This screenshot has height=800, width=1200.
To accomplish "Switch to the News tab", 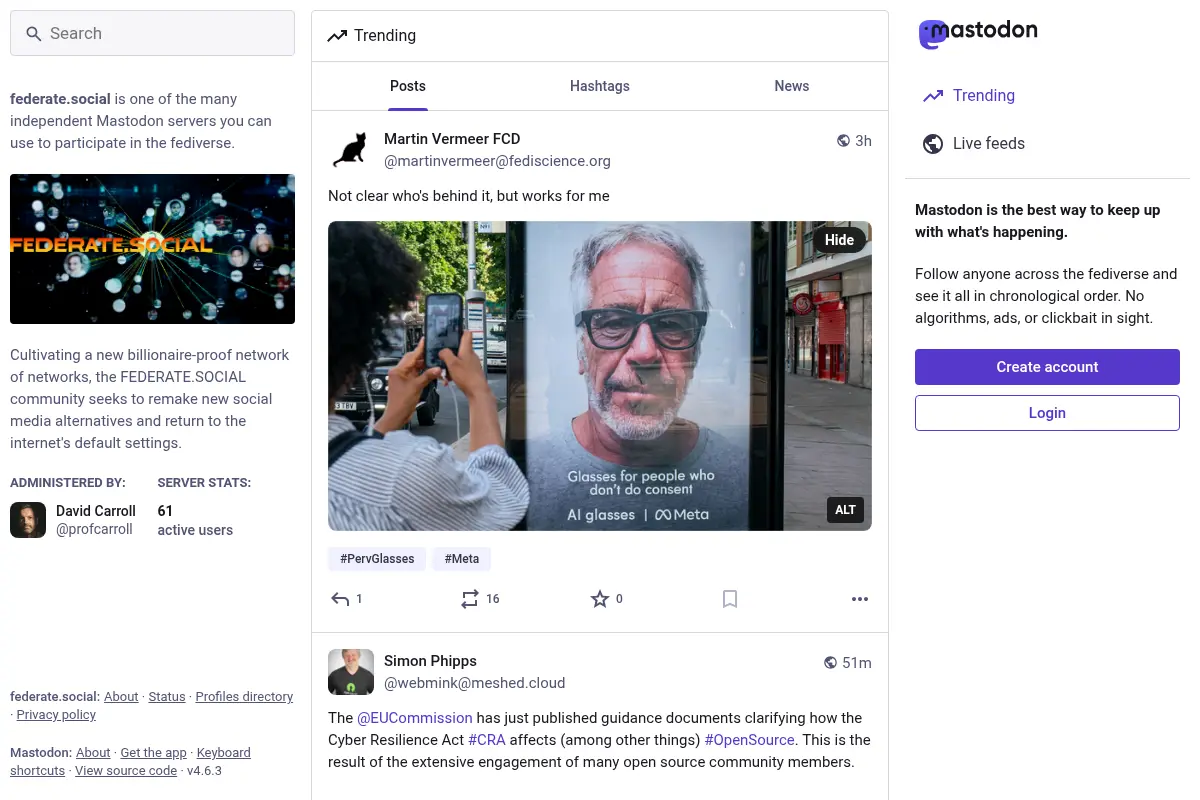I will tap(792, 86).
